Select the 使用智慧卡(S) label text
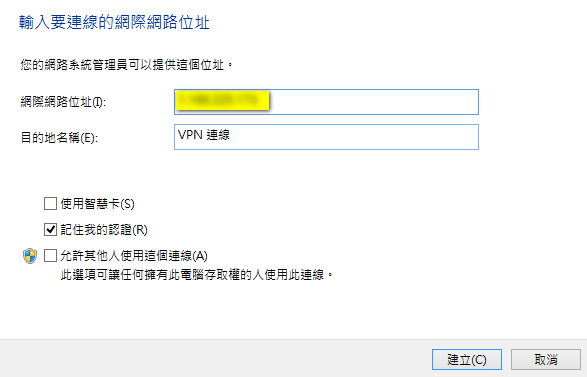Image resolution: width=587 pixels, height=377 pixels. [x=97, y=204]
